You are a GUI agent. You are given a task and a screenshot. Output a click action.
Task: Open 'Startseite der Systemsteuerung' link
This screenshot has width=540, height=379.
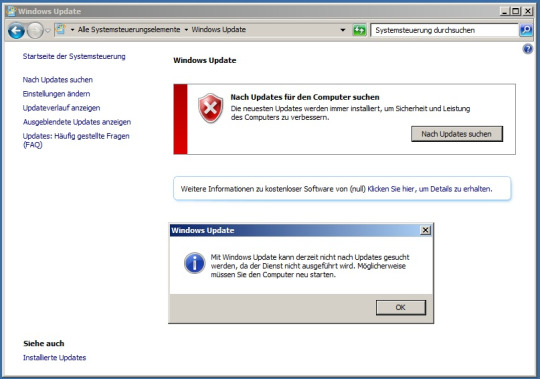point(74,56)
